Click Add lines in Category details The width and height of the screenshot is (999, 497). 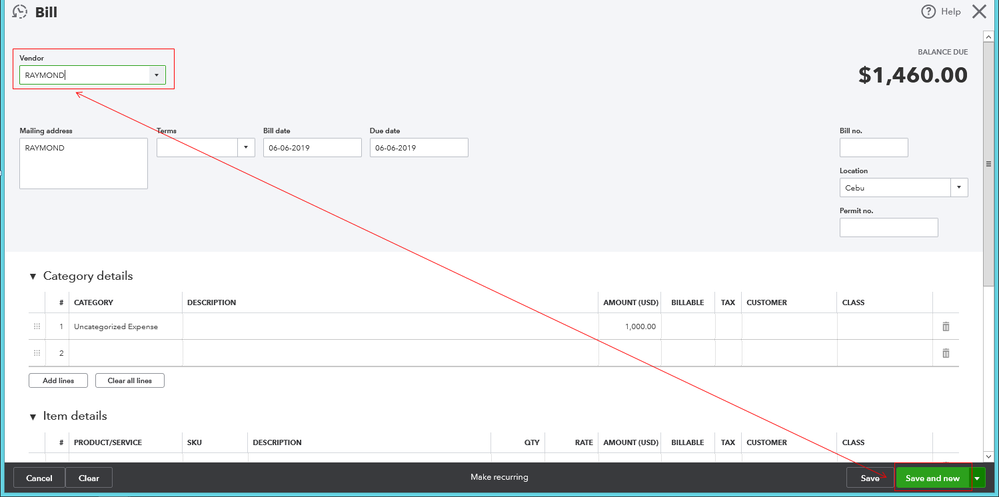(x=58, y=380)
